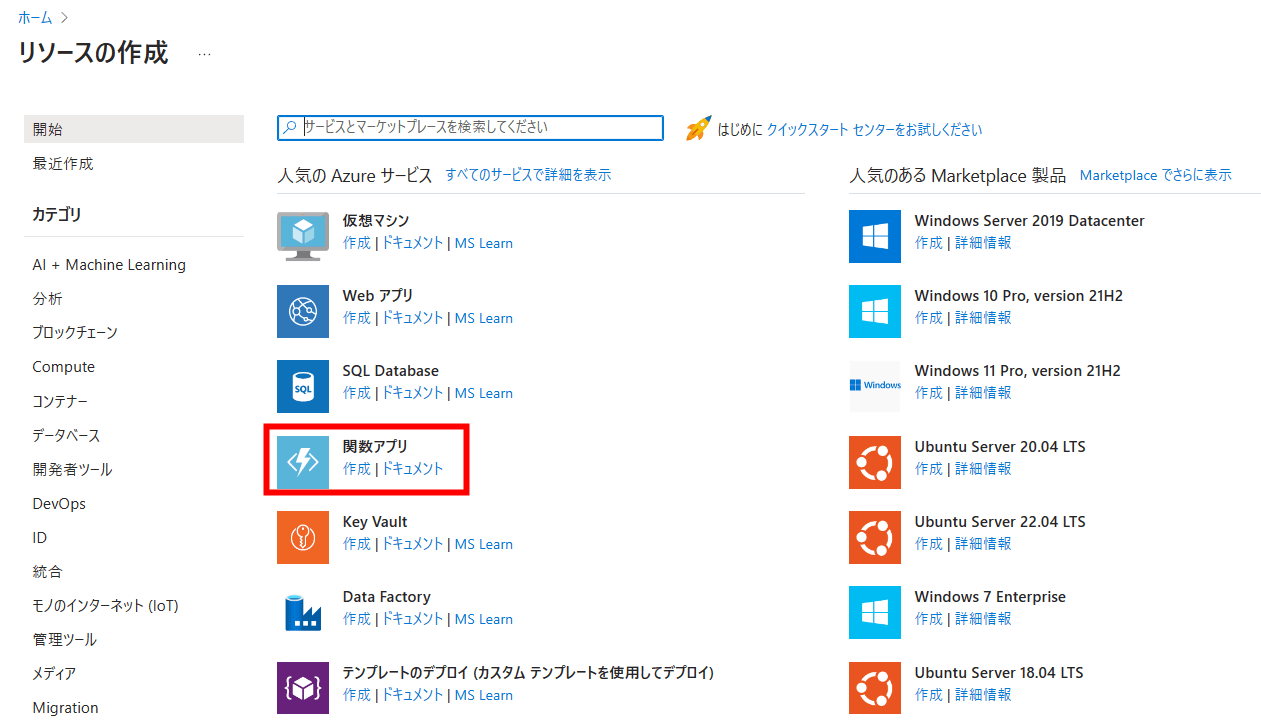Open the 分析 category
1261x728 pixels.
(x=47, y=299)
